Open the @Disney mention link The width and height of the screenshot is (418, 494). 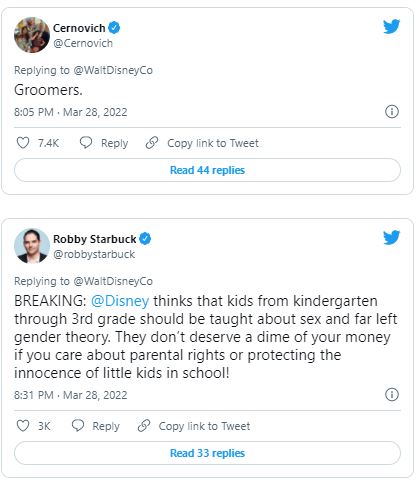[x=120, y=301]
